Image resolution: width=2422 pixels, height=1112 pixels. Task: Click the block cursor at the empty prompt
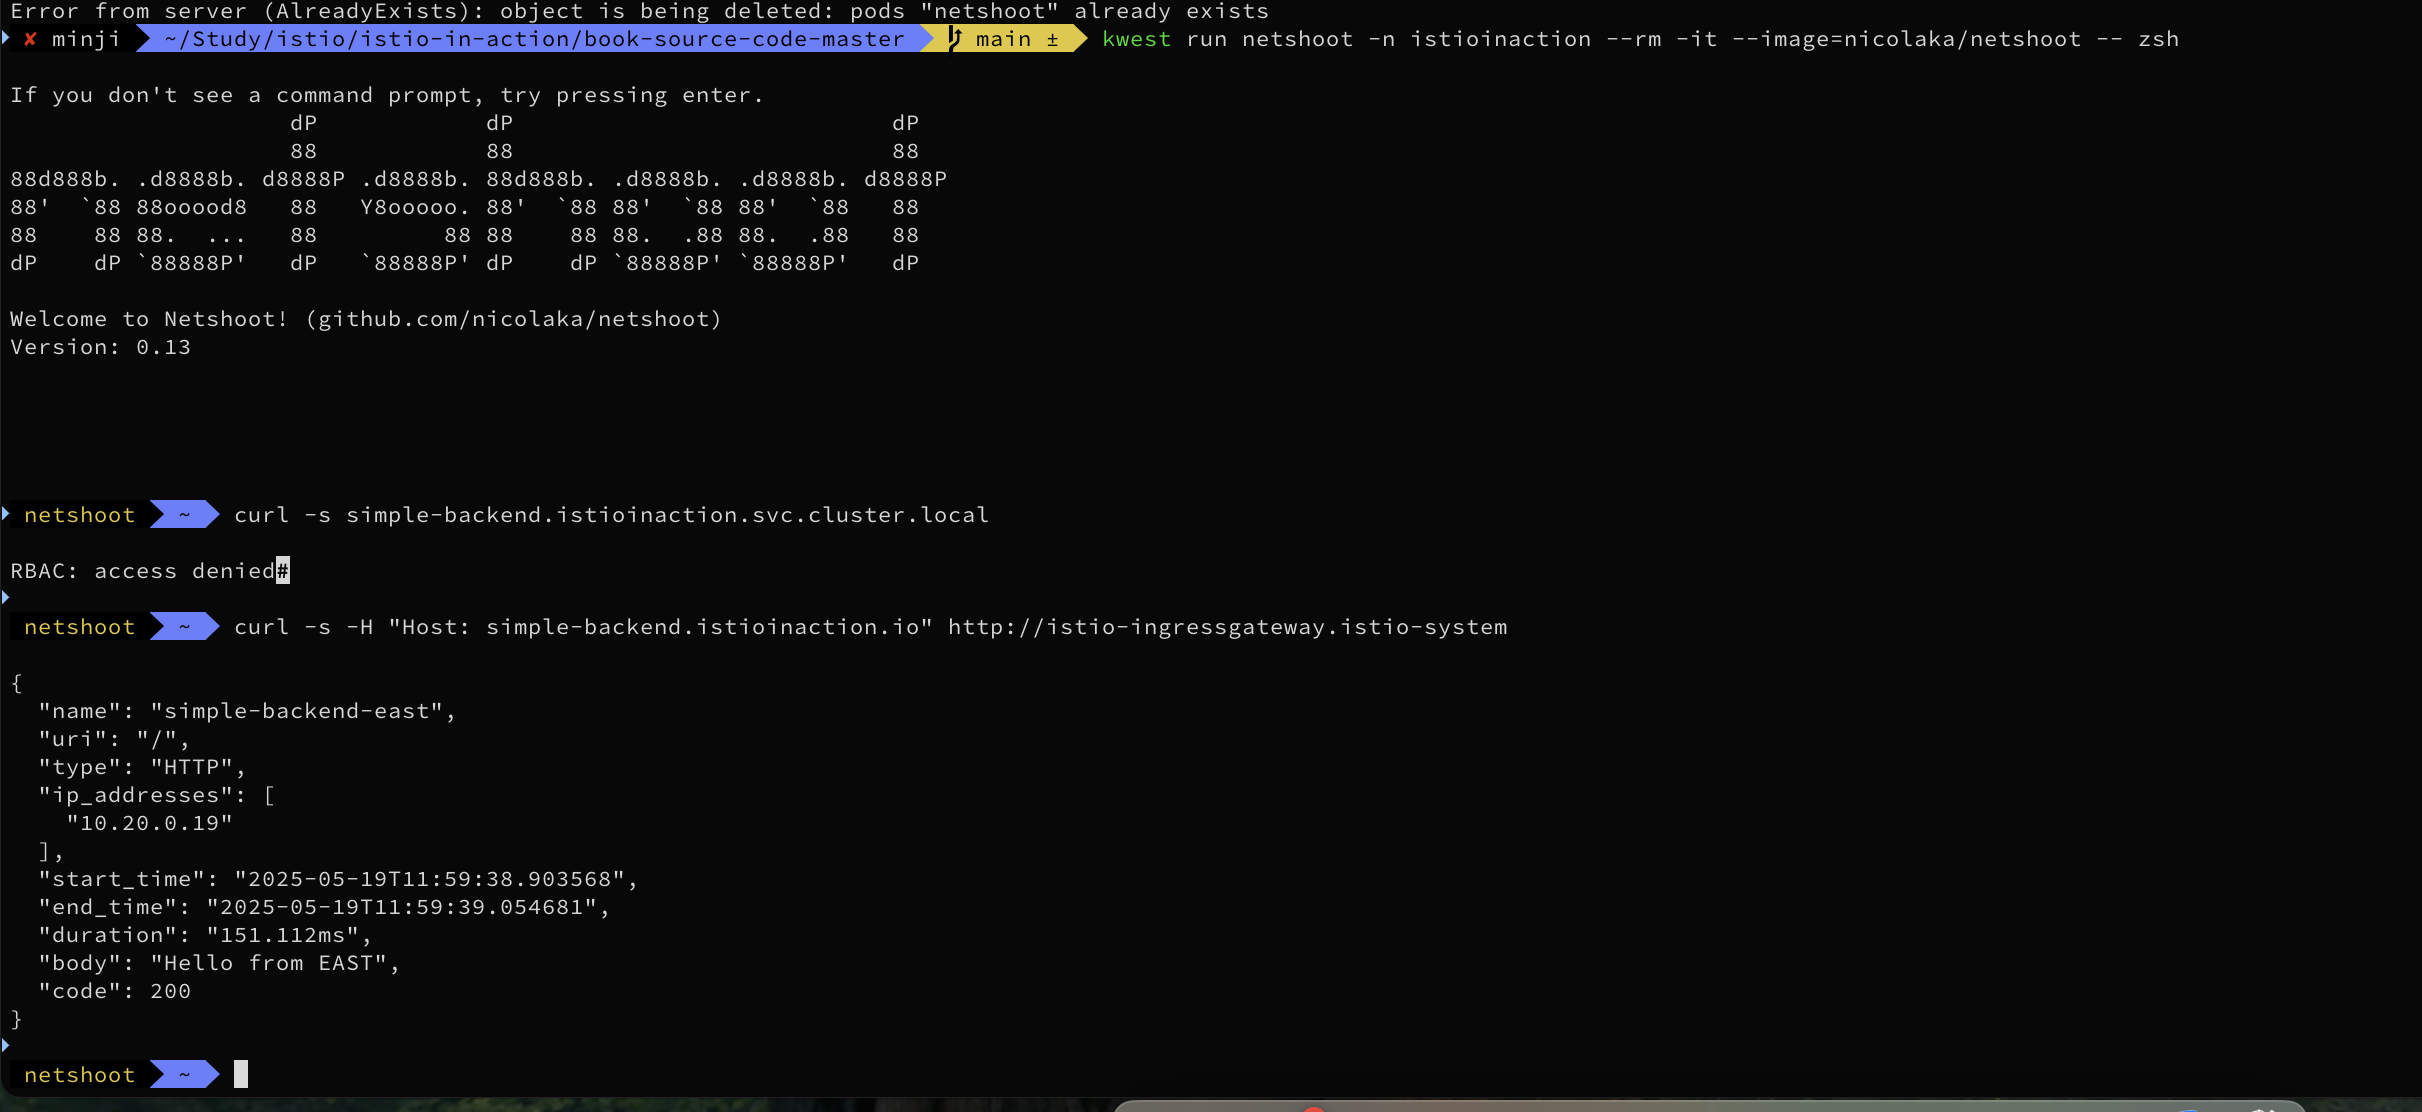coord(241,1075)
